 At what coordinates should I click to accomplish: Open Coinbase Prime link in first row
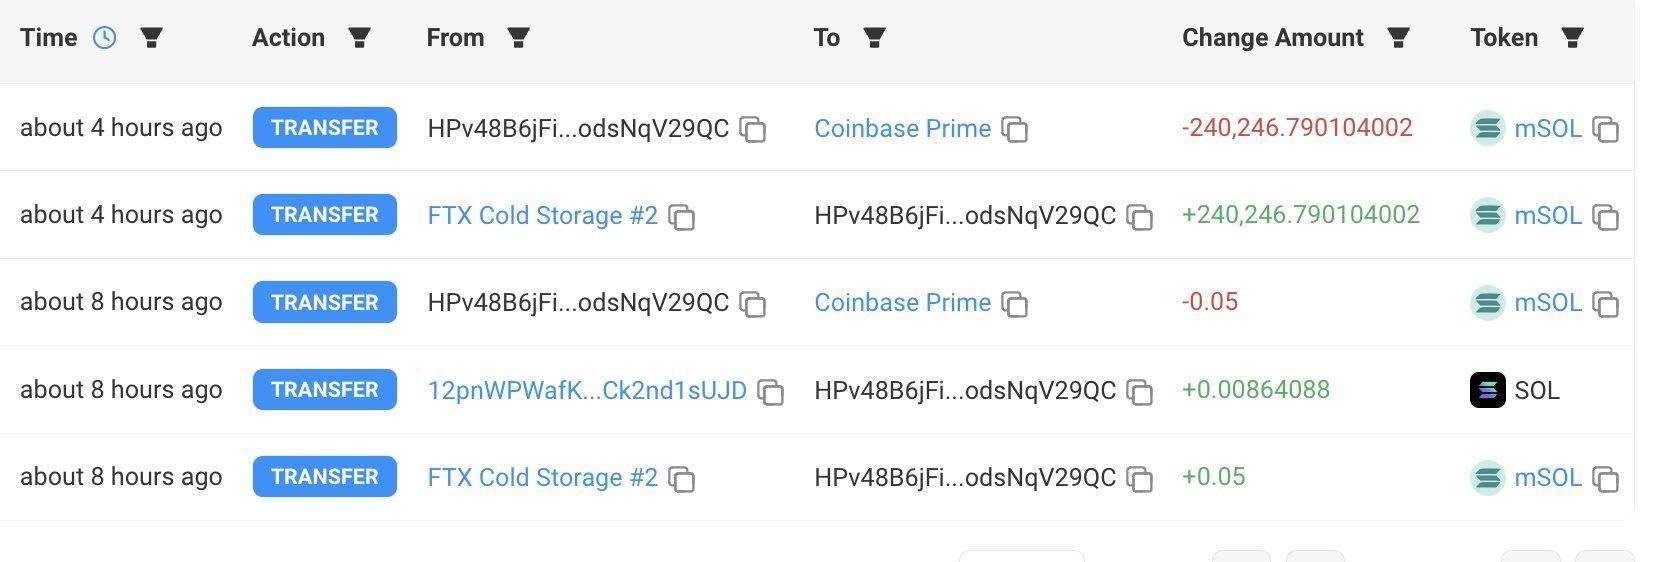pos(902,129)
